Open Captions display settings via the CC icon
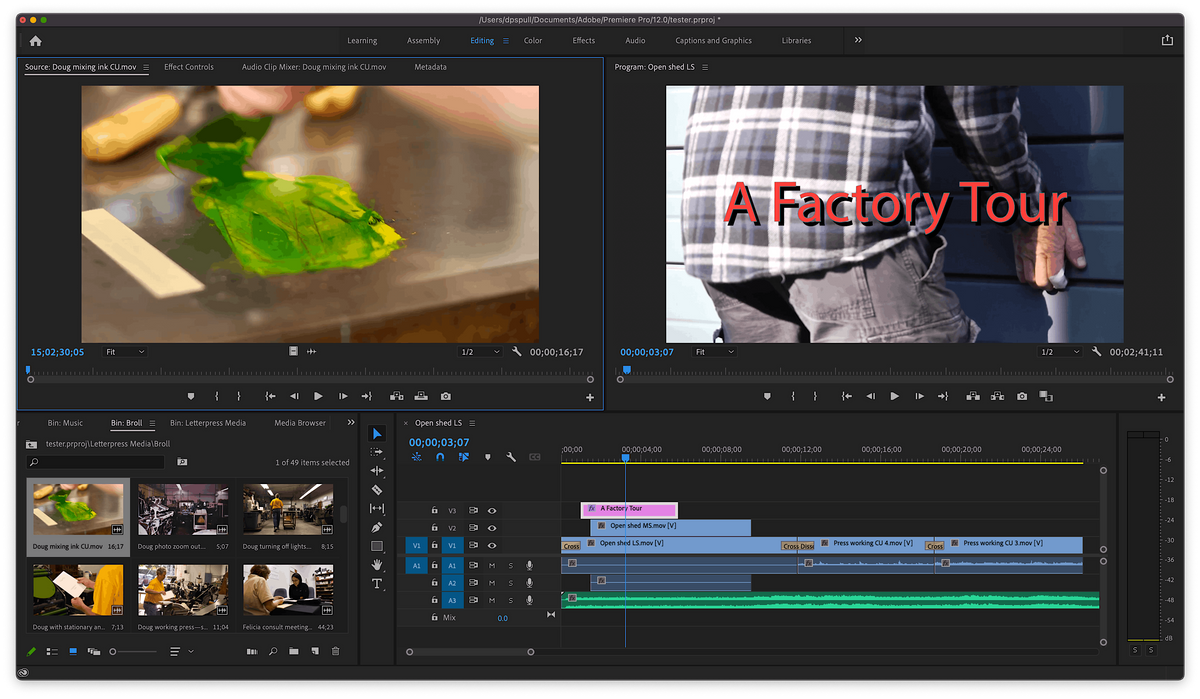 click(536, 457)
